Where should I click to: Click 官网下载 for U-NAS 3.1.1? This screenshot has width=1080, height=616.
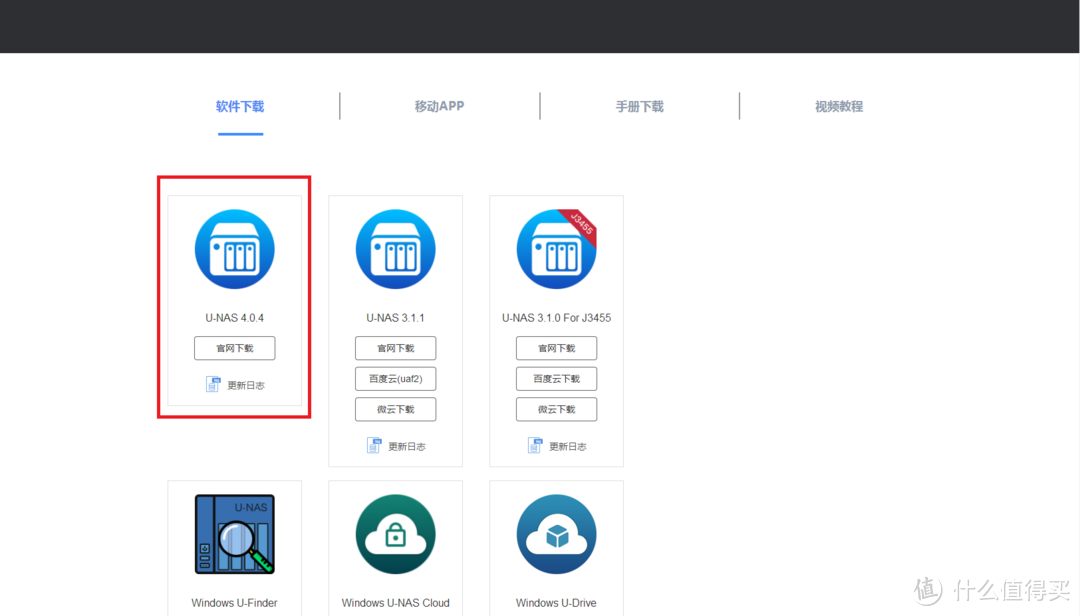395,348
